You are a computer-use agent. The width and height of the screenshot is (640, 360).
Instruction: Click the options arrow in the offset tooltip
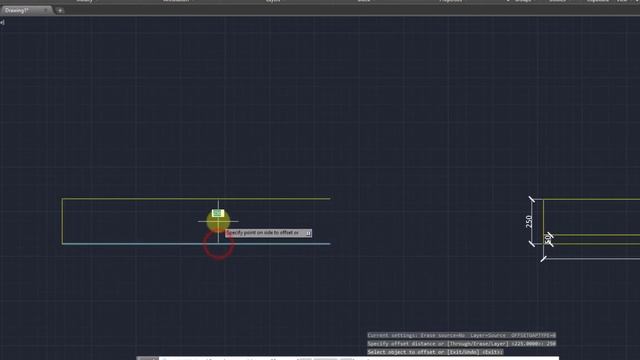click(x=308, y=233)
